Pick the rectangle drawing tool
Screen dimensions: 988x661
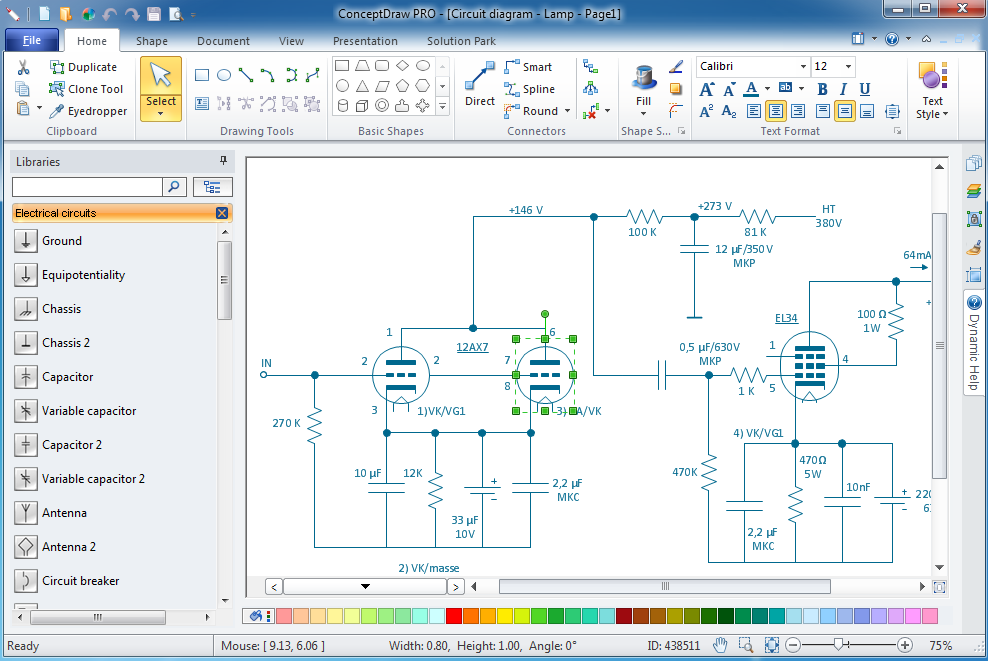(x=202, y=75)
